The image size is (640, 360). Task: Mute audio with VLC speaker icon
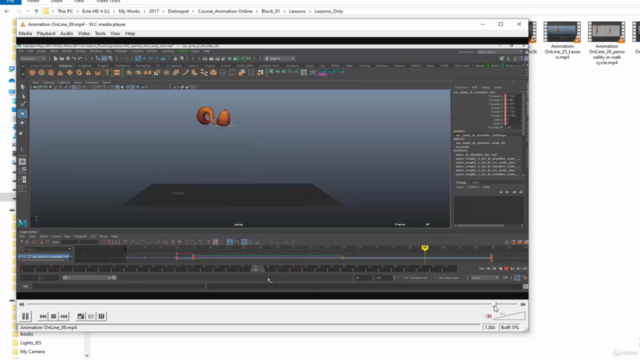(x=489, y=316)
